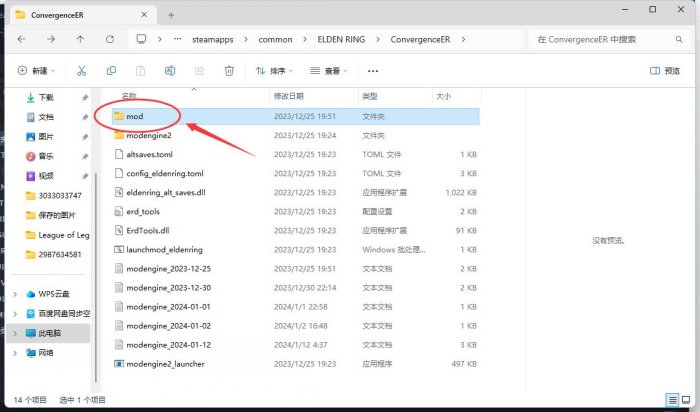Select the mod folder
This screenshot has height=412, width=700.
click(x=295, y=116)
